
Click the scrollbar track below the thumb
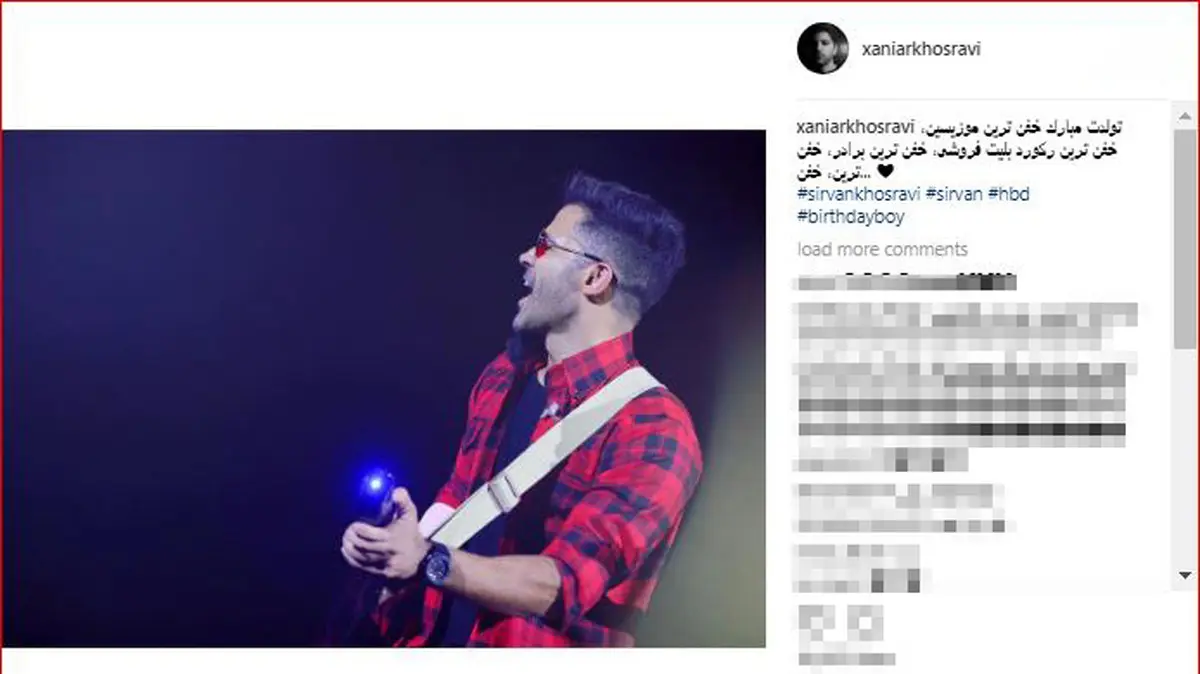tap(1184, 458)
